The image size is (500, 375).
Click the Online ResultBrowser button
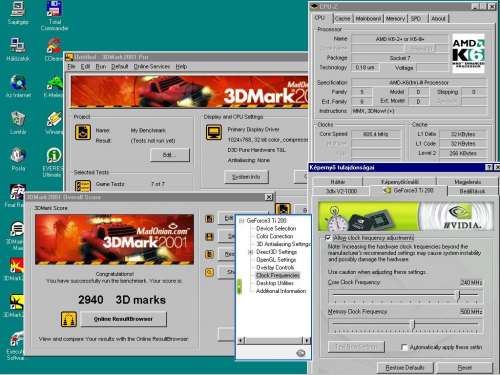(123, 319)
